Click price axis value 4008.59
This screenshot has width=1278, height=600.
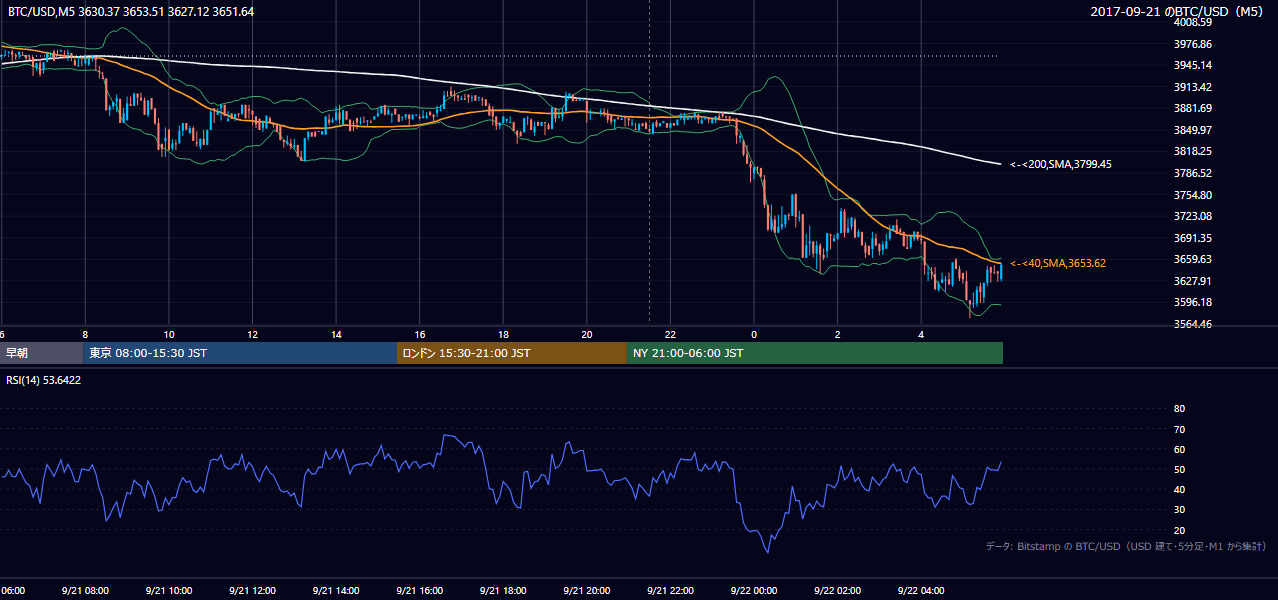[x=1193, y=22]
